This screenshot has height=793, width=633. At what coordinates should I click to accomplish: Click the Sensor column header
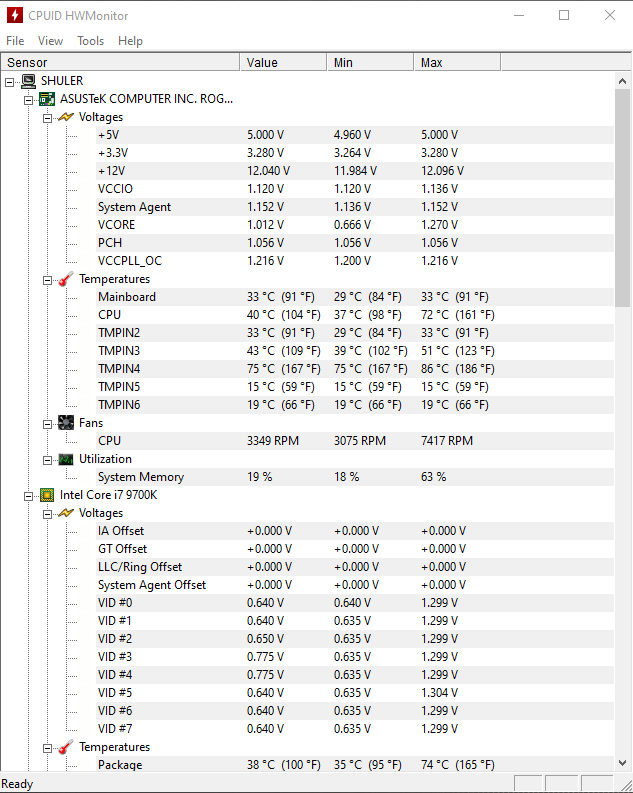(x=120, y=63)
